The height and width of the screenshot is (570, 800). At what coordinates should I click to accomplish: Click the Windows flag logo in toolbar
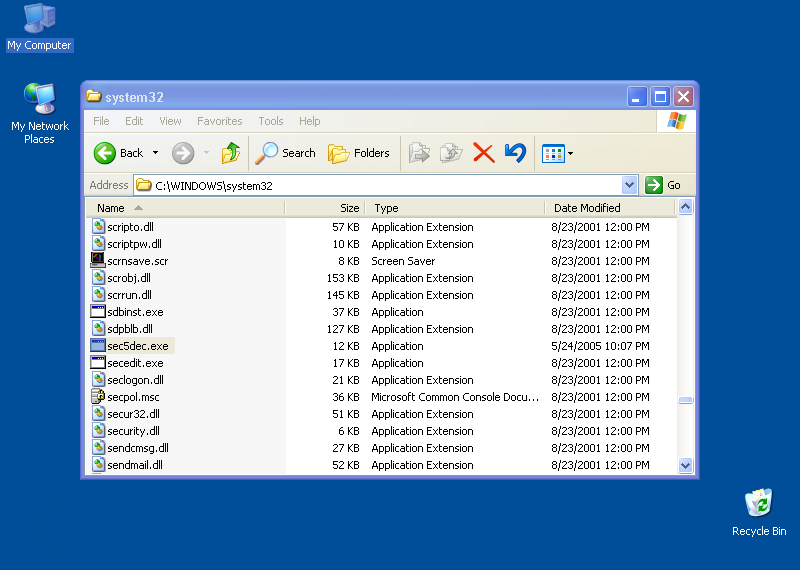point(677,121)
